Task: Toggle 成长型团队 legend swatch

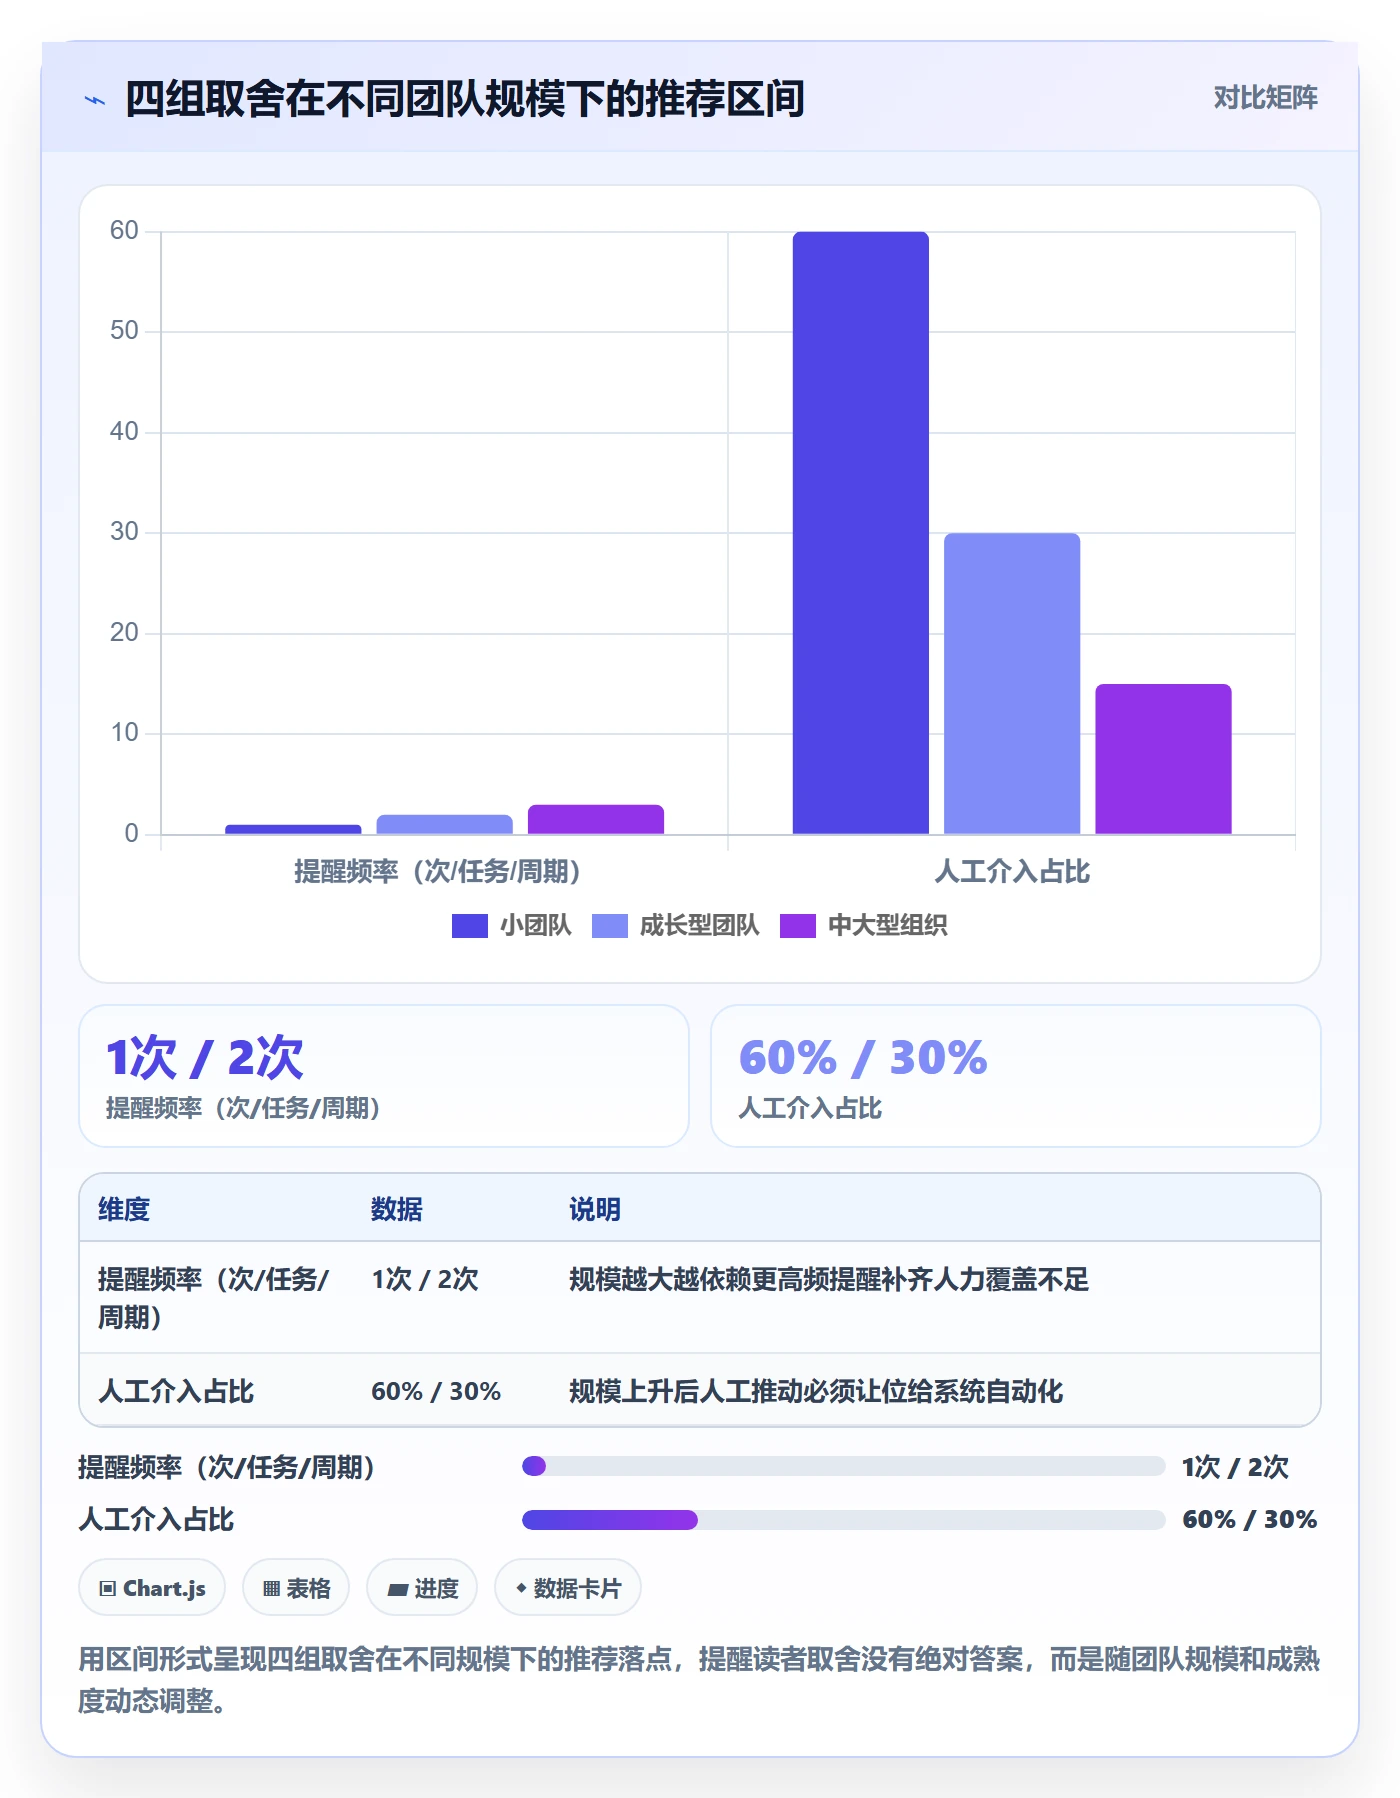Action: coord(609,926)
